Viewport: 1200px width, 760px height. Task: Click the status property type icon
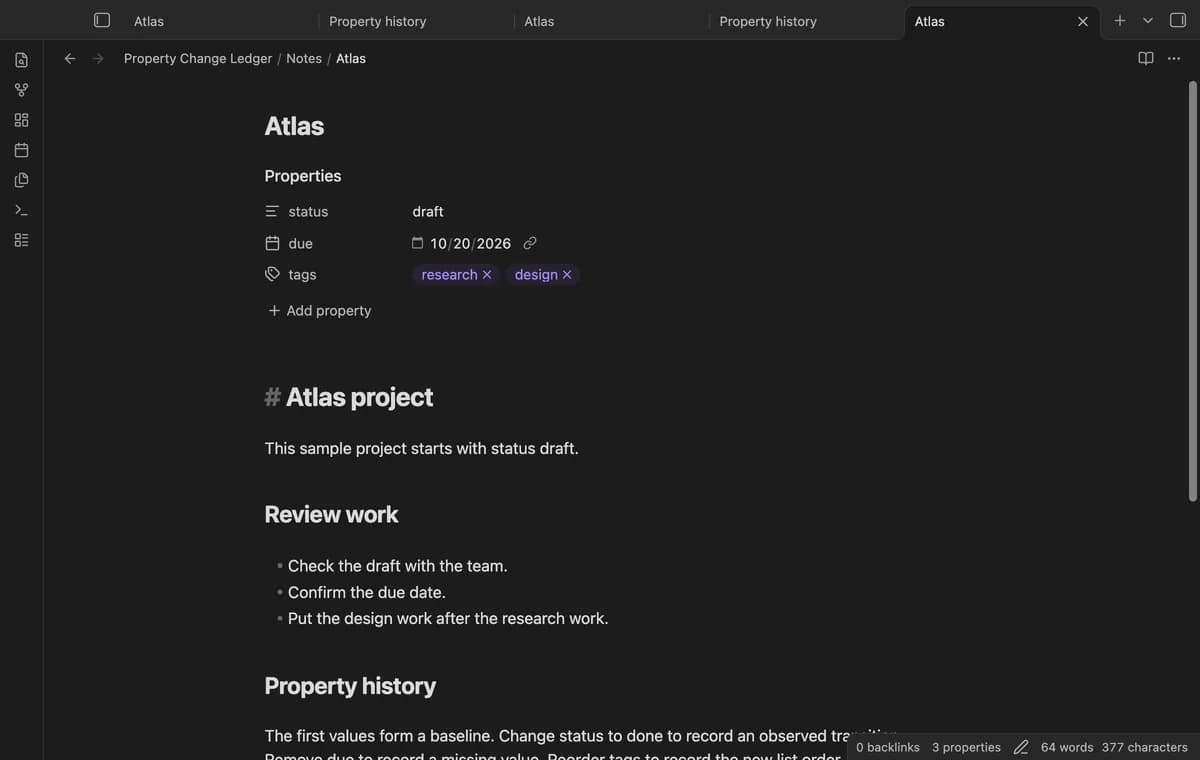272,212
